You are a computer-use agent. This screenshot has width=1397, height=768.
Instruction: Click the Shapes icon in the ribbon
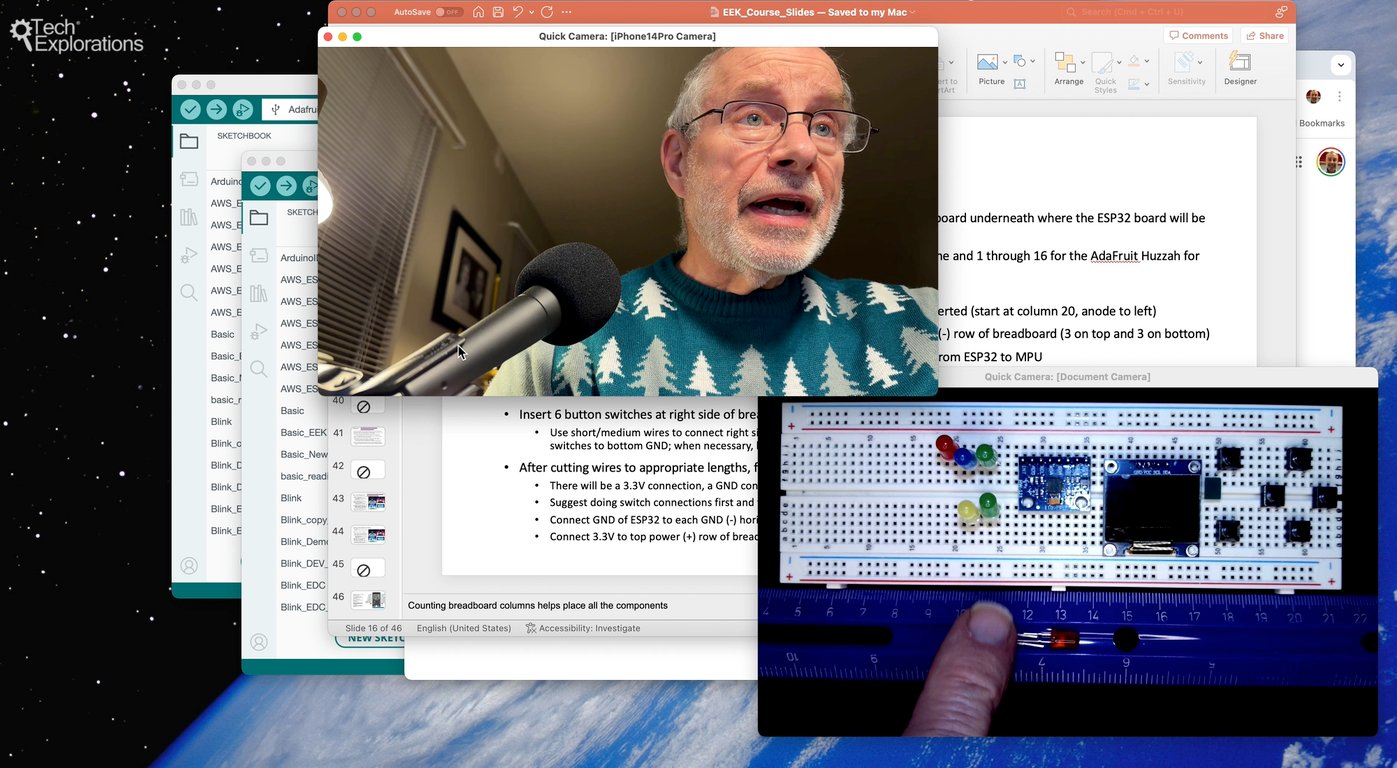pos(1019,61)
